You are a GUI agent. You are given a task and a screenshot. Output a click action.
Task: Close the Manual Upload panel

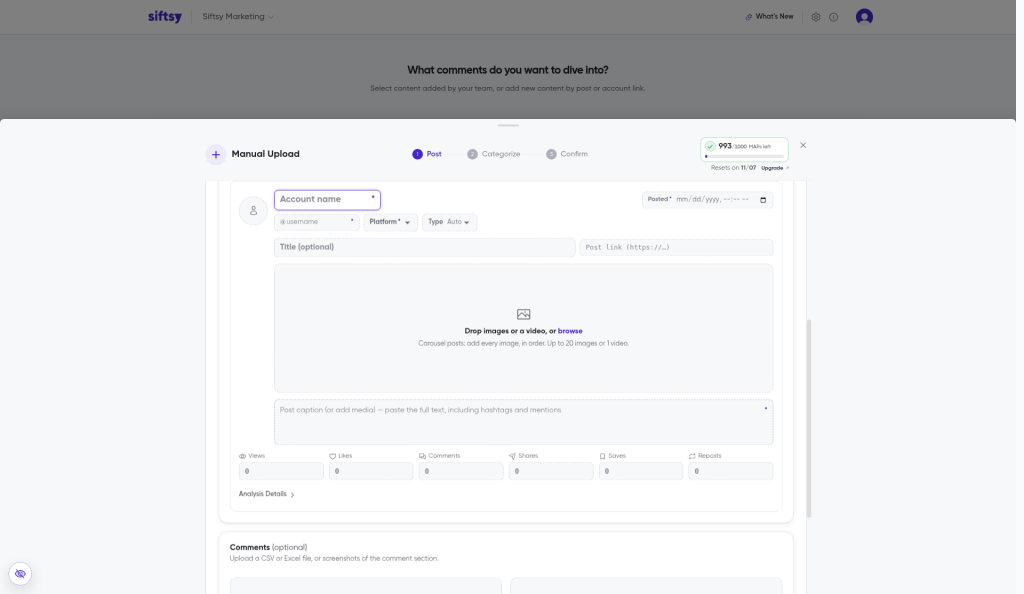[803, 145]
